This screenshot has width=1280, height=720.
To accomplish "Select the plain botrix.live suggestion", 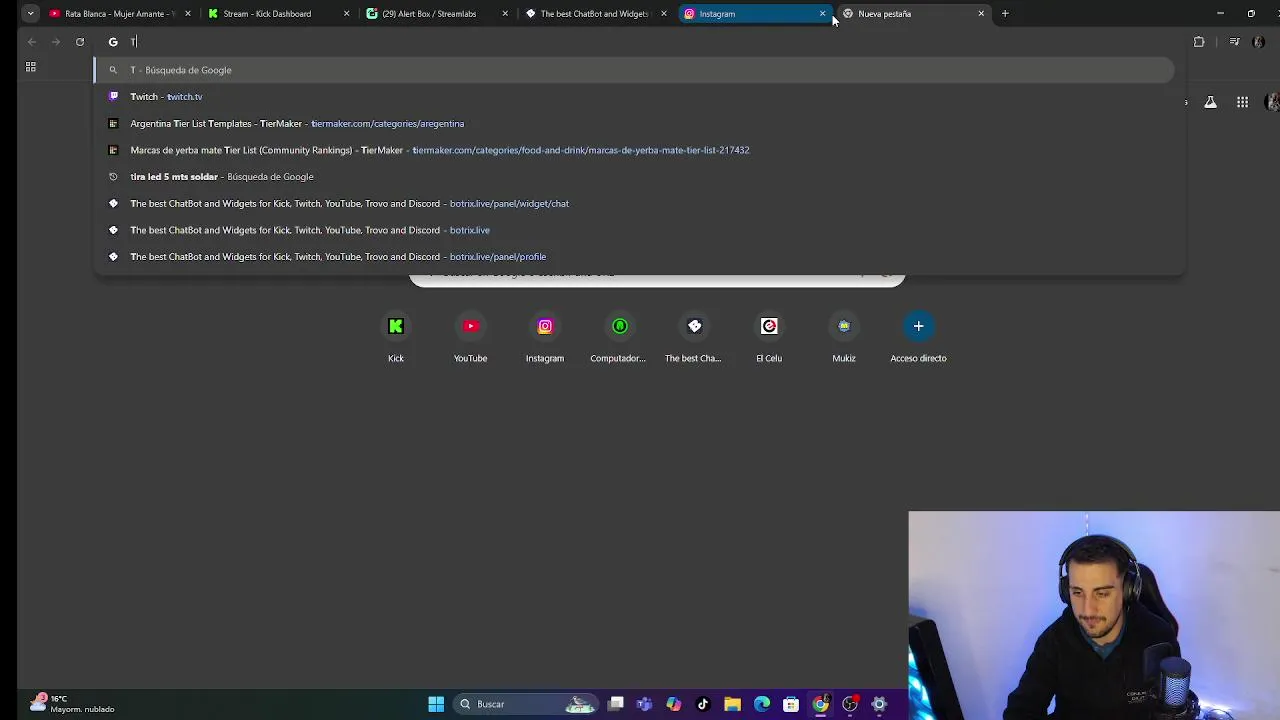I will pyautogui.click(x=634, y=230).
